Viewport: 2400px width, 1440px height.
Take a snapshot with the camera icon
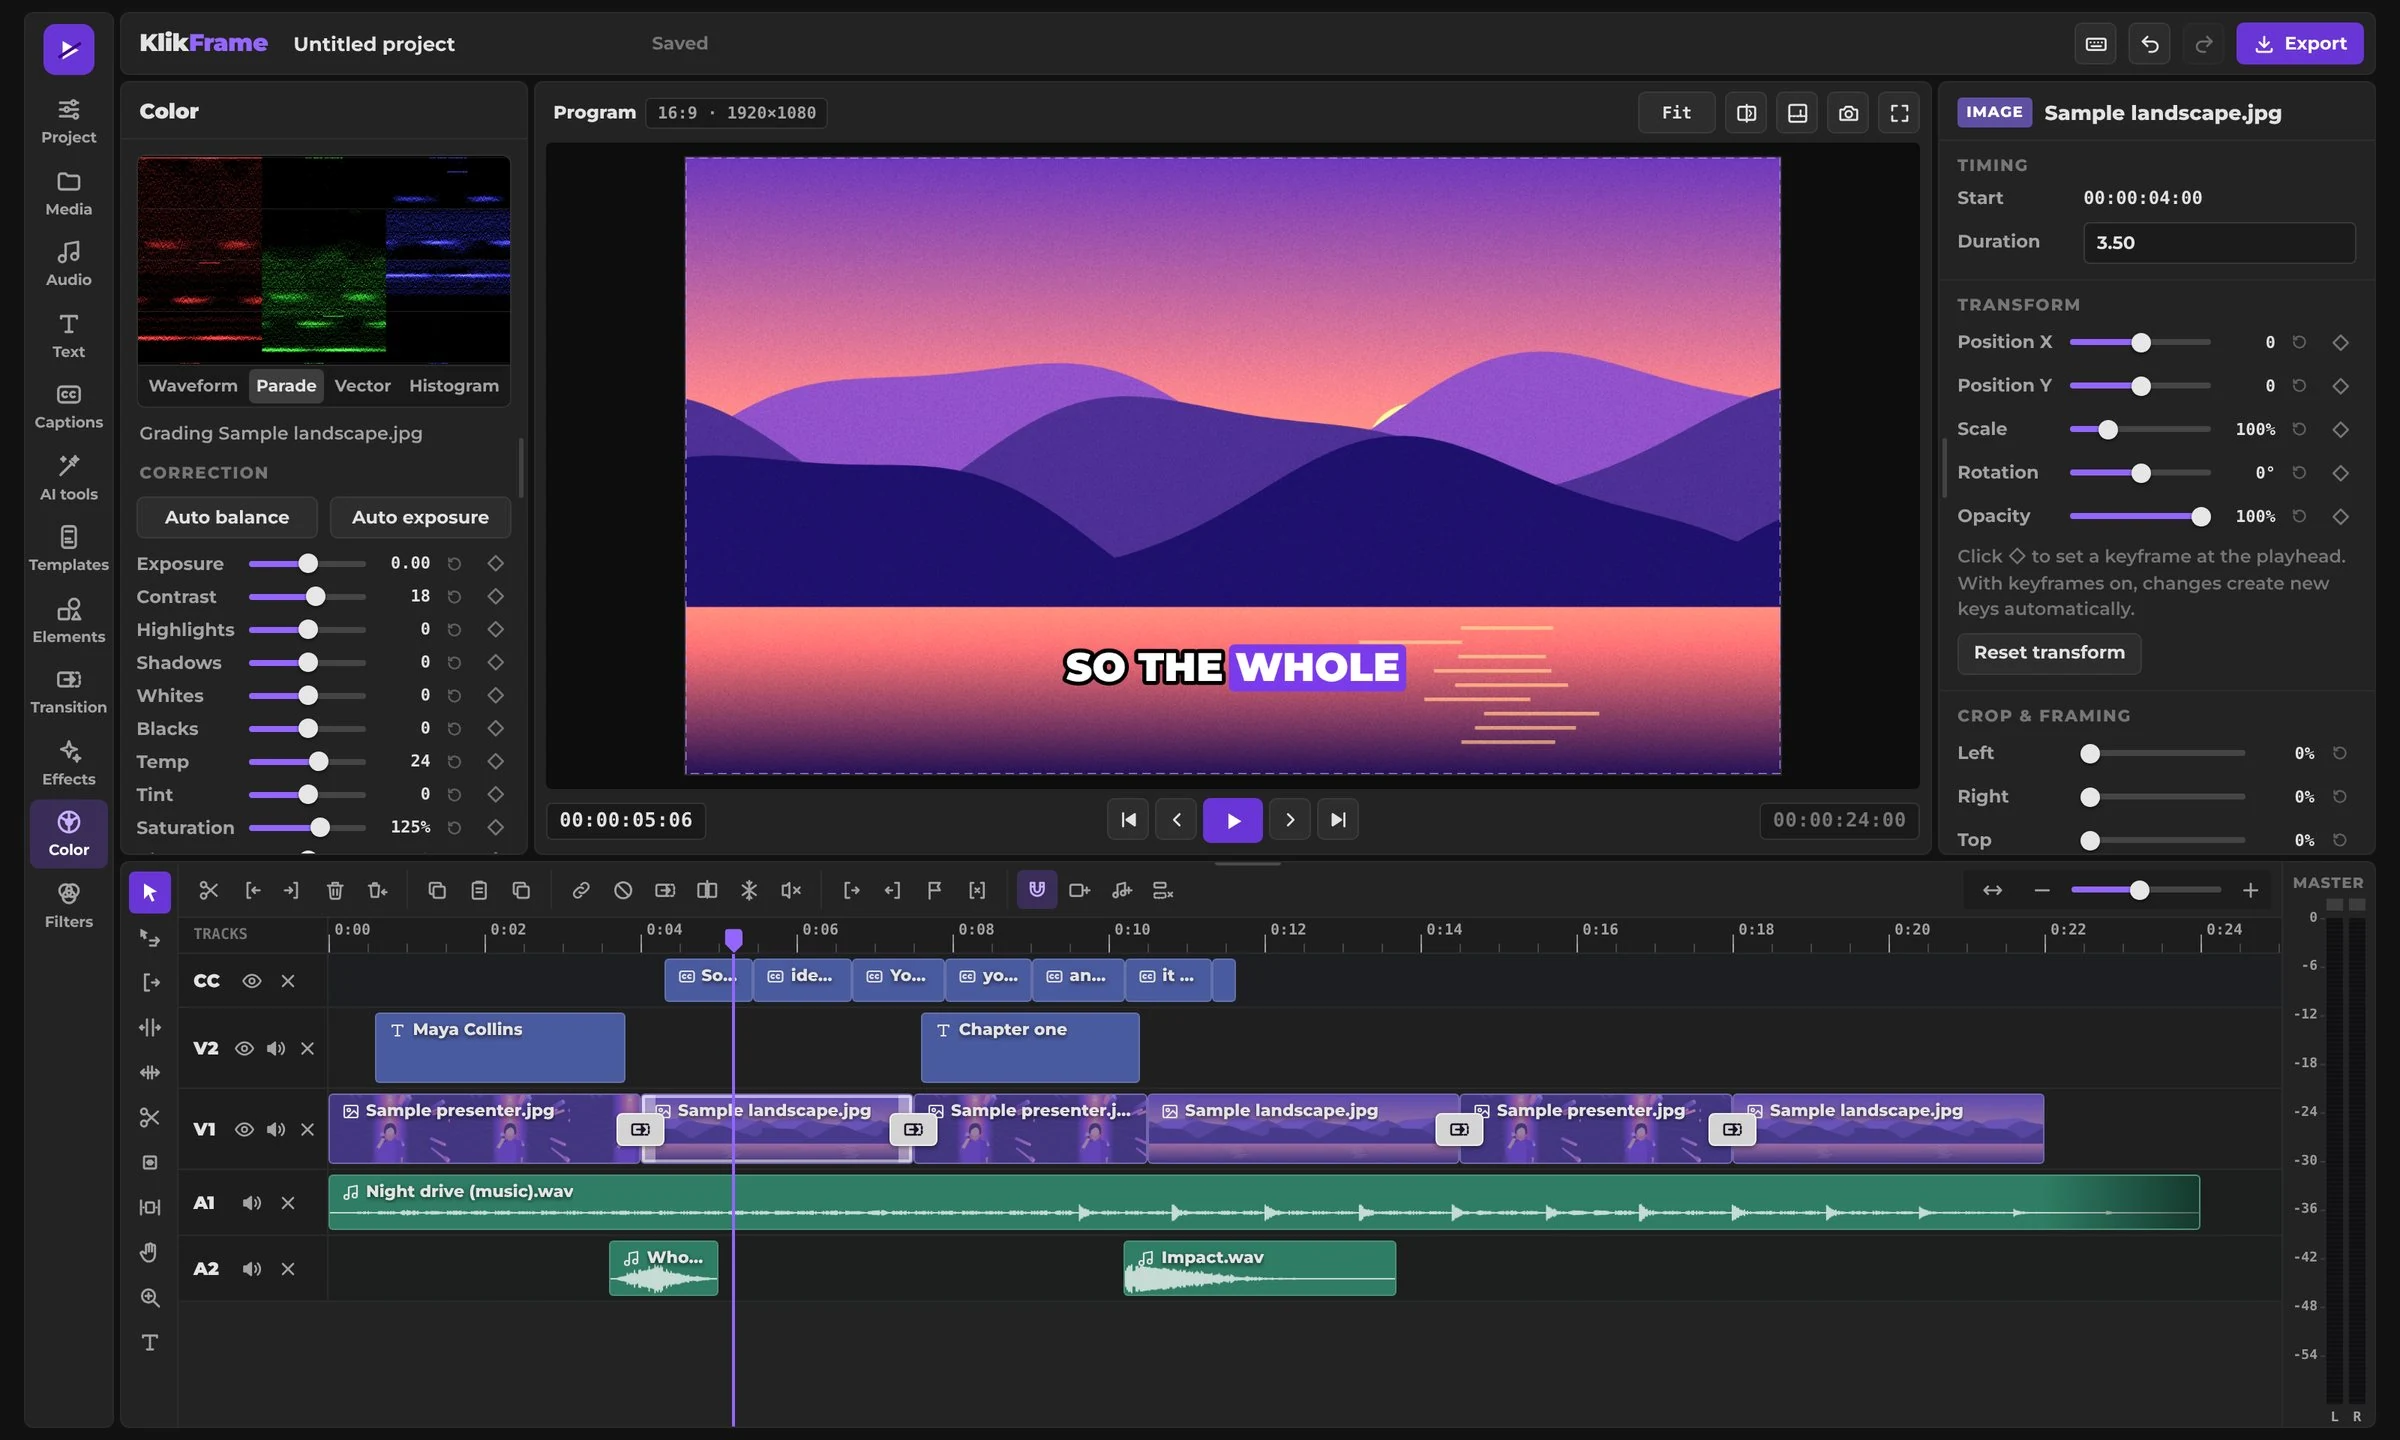click(x=1848, y=113)
